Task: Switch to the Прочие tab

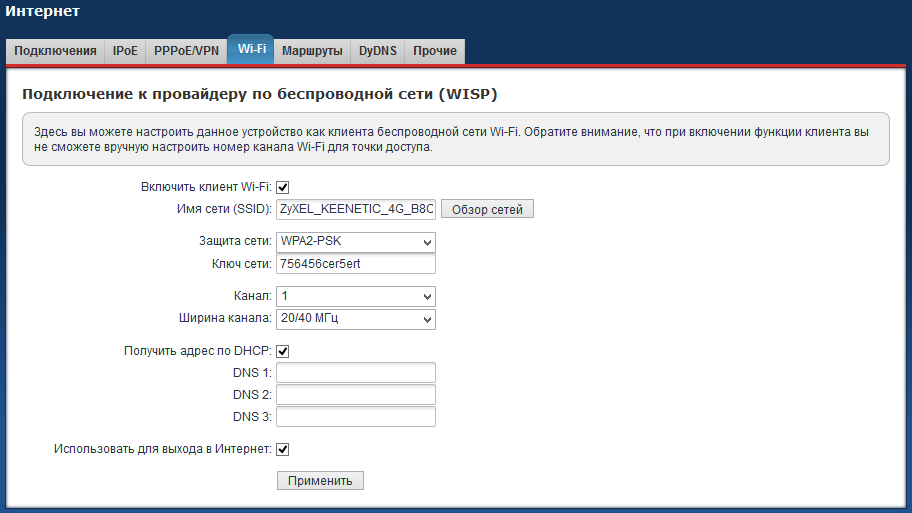Action: (x=434, y=51)
